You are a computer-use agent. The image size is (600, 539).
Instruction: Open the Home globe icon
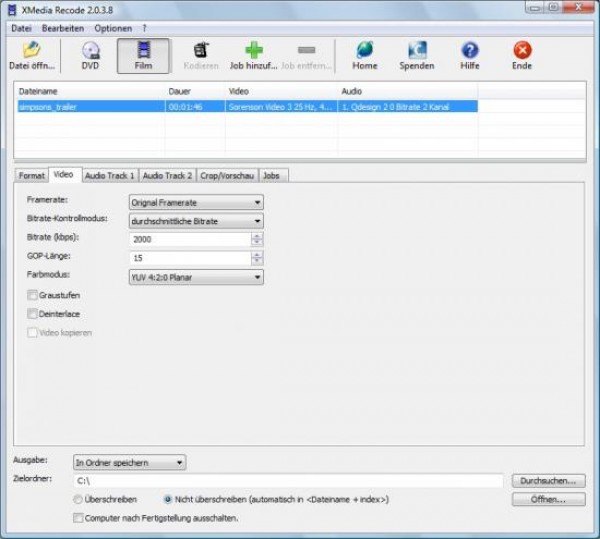click(364, 50)
